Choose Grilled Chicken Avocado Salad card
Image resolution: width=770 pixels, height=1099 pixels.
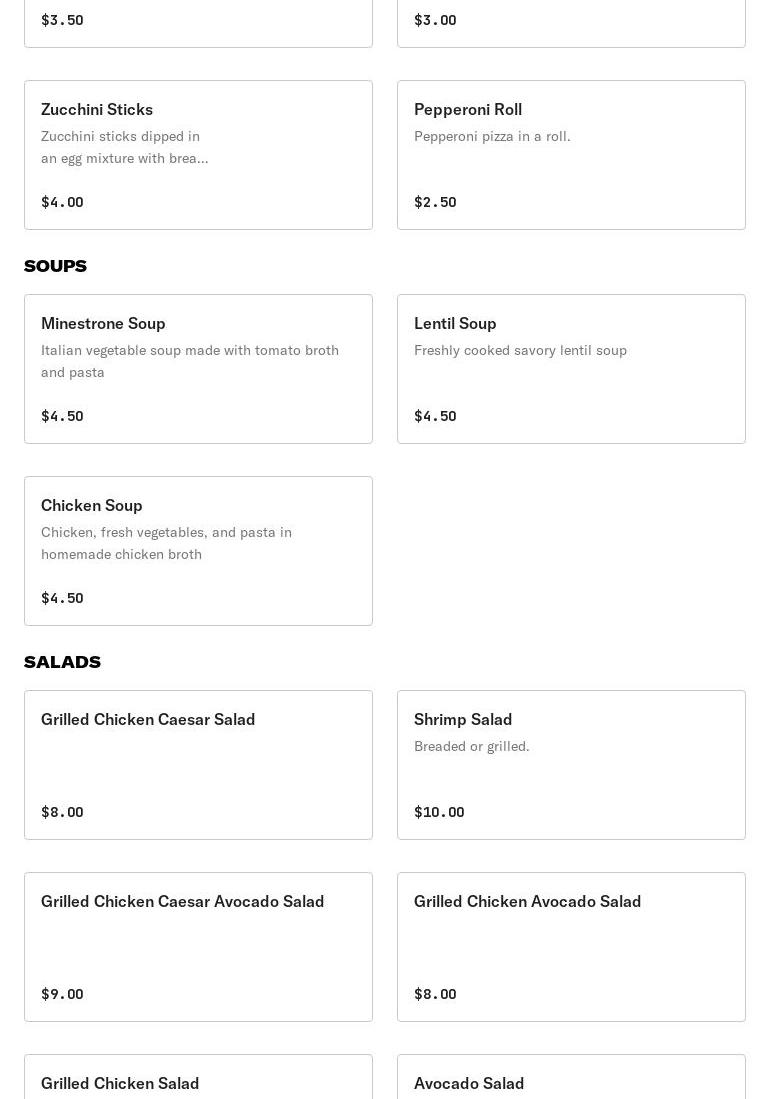point(571,947)
